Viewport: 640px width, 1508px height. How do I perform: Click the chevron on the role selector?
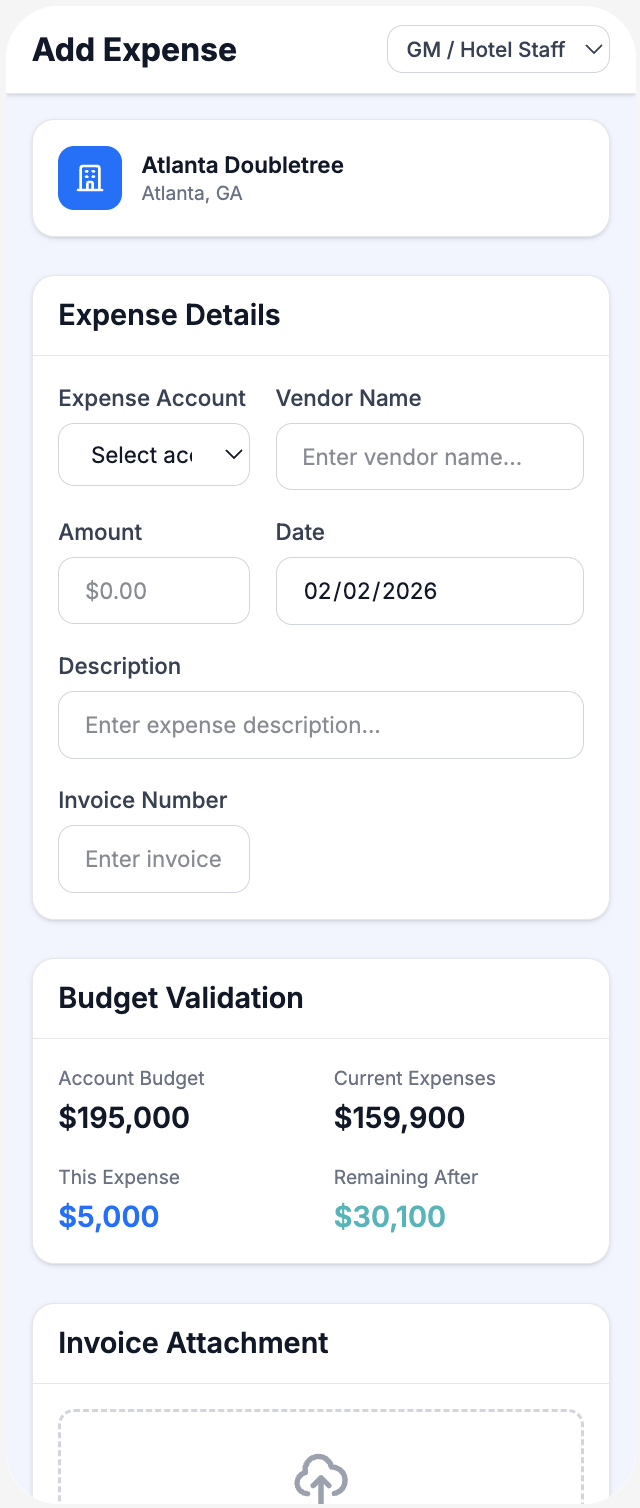pyautogui.click(x=593, y=48)
